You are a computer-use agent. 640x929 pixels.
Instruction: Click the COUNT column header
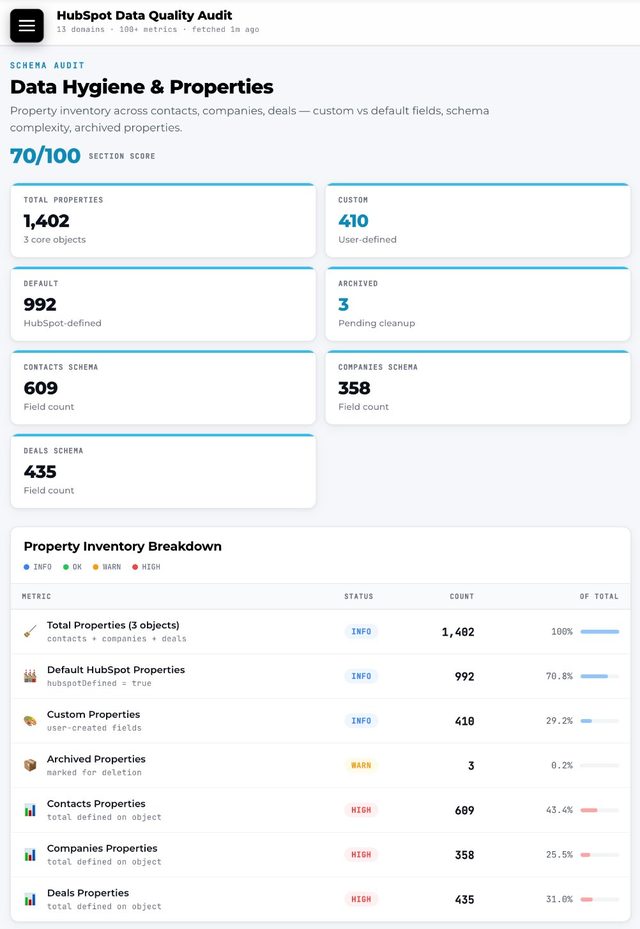tap(462, 596)
